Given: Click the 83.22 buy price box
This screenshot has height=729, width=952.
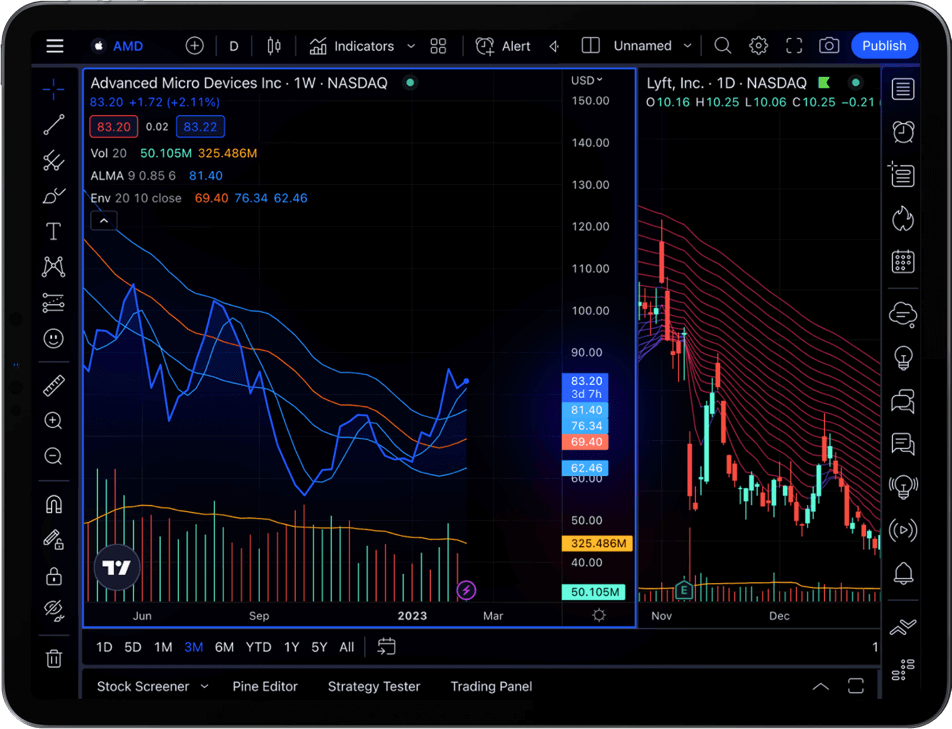Looking at the screenshot, I should [200, 127].
